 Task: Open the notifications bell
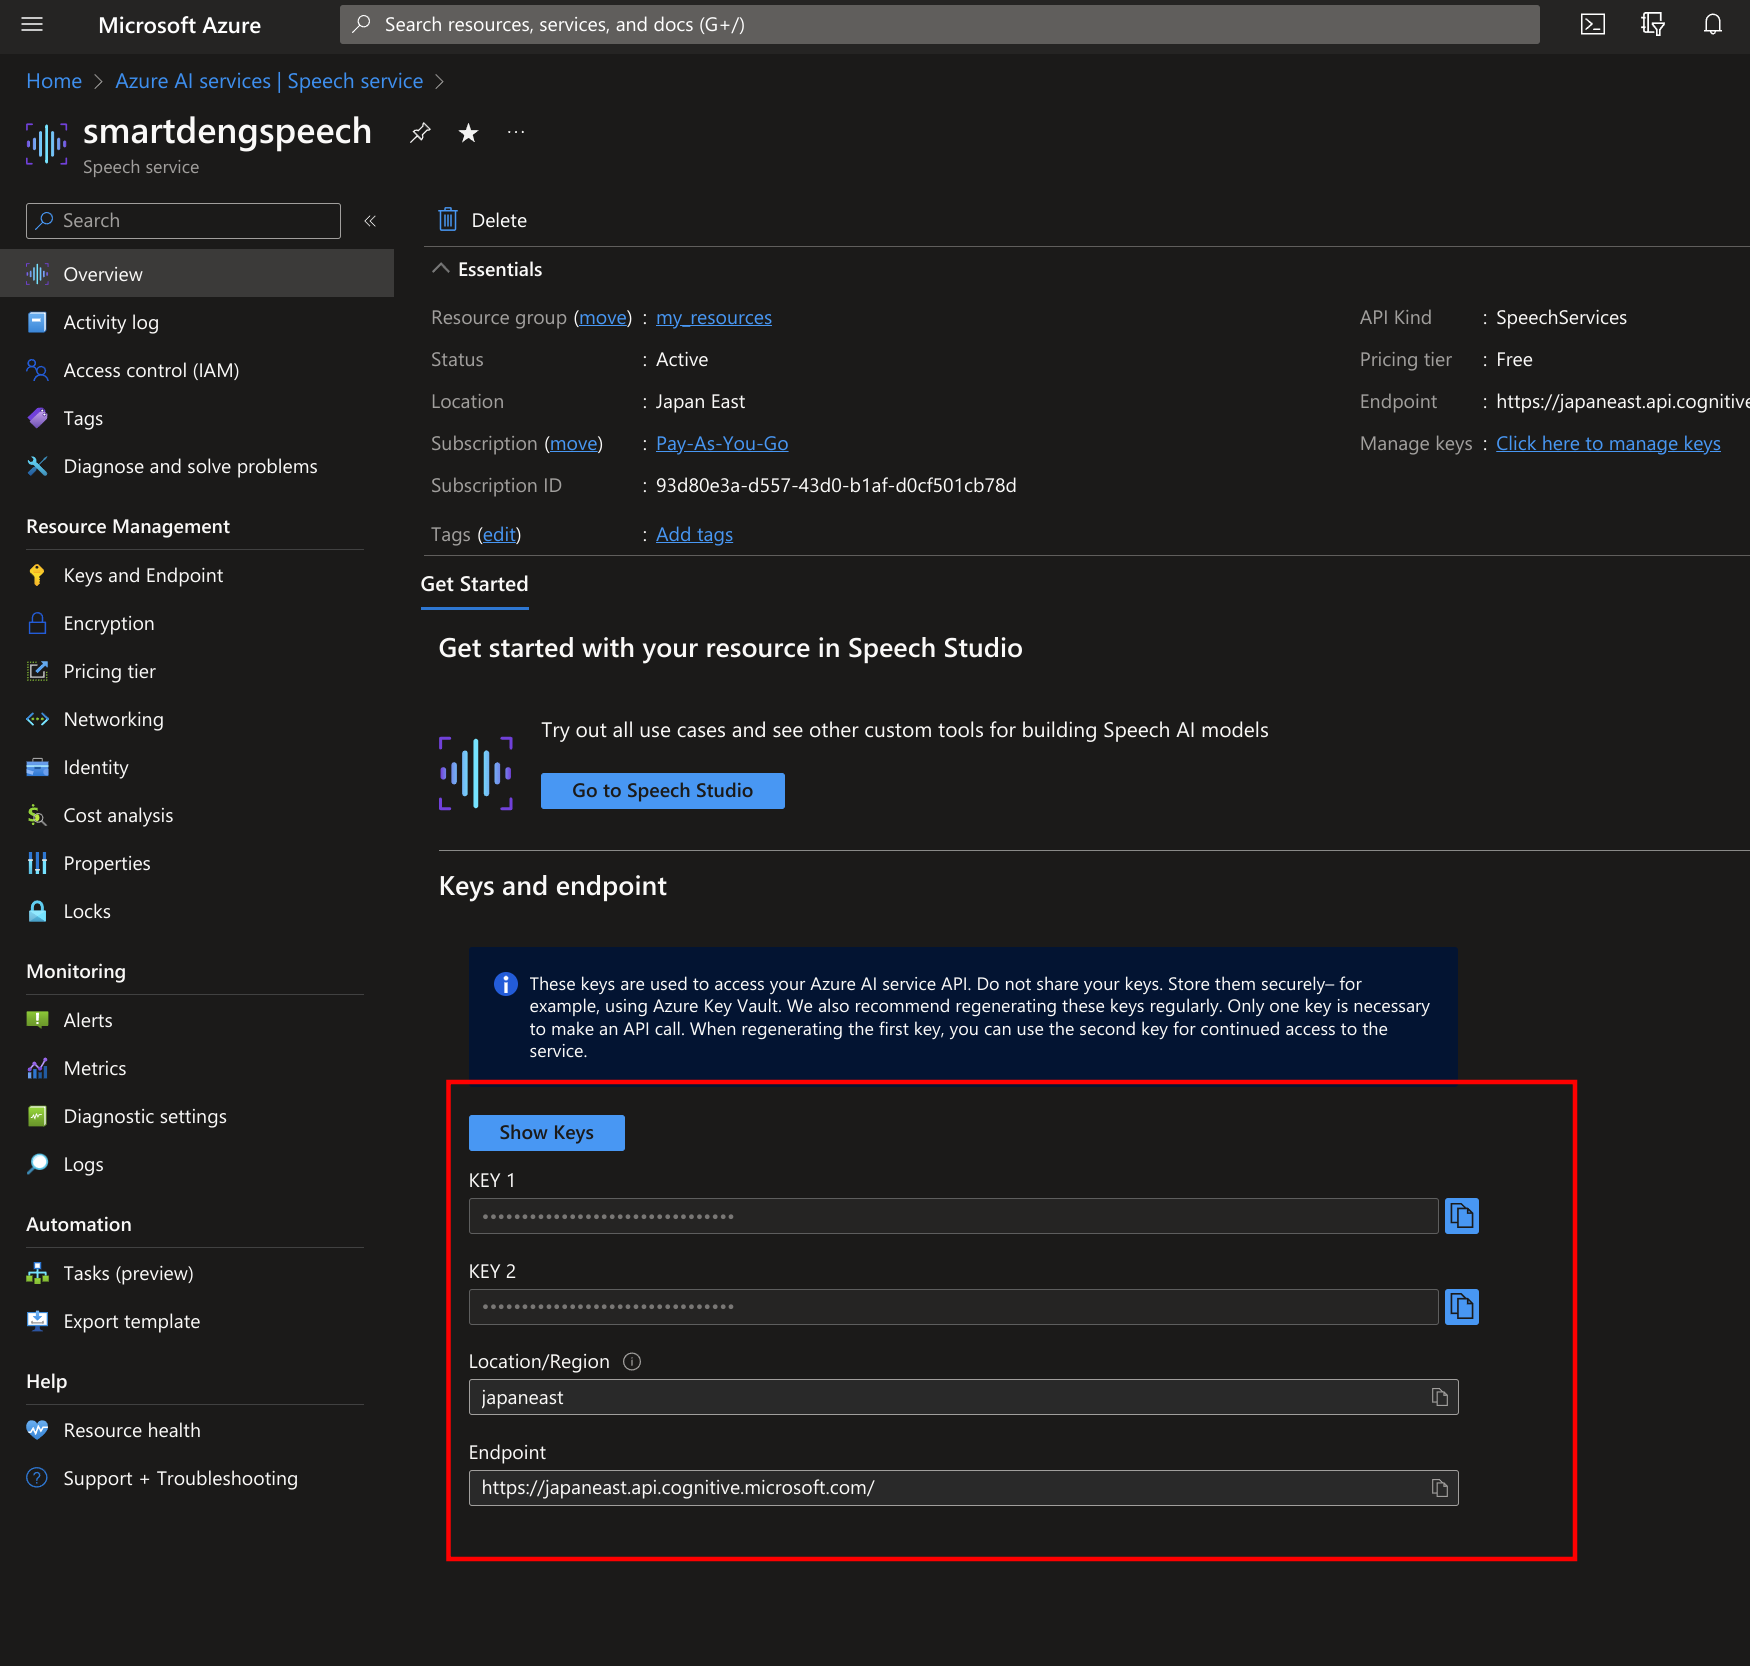1713,24
